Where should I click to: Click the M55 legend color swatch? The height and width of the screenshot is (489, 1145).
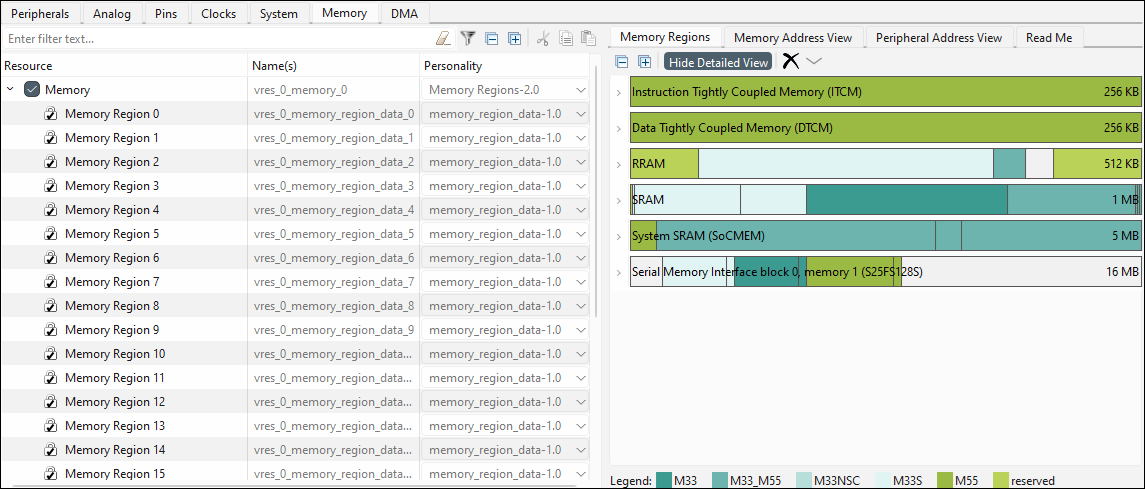[x=943, y=481]
